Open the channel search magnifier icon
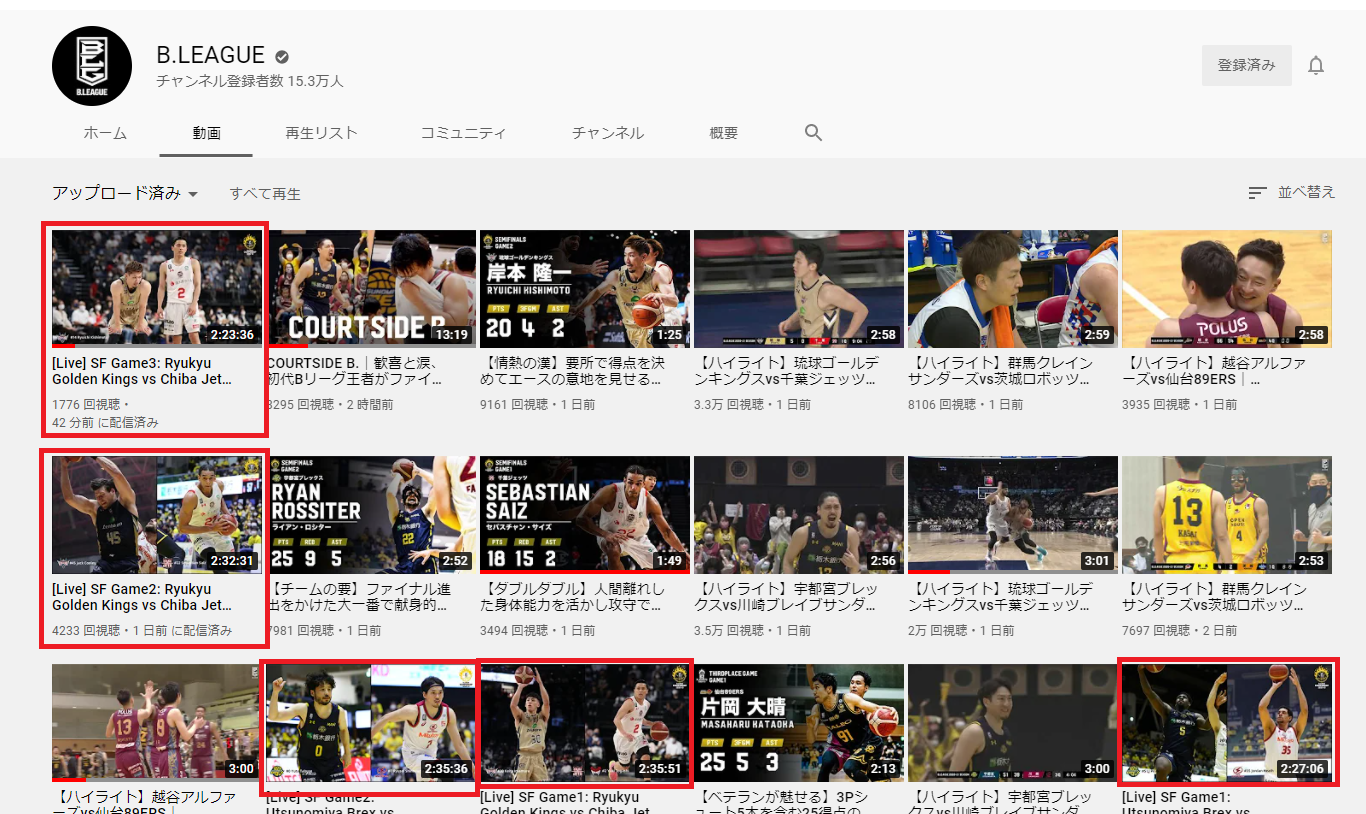 813,133
